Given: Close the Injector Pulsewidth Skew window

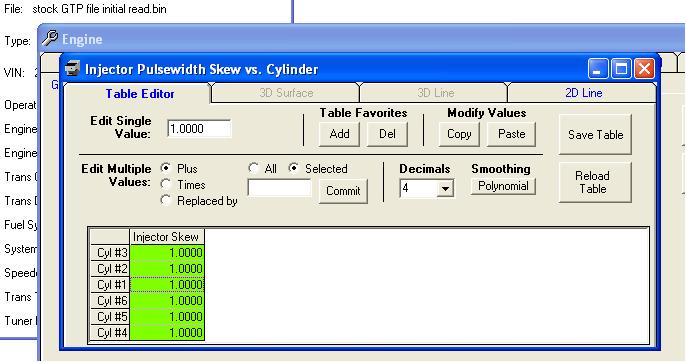Looking at the screenshot, I should point(644,69).
